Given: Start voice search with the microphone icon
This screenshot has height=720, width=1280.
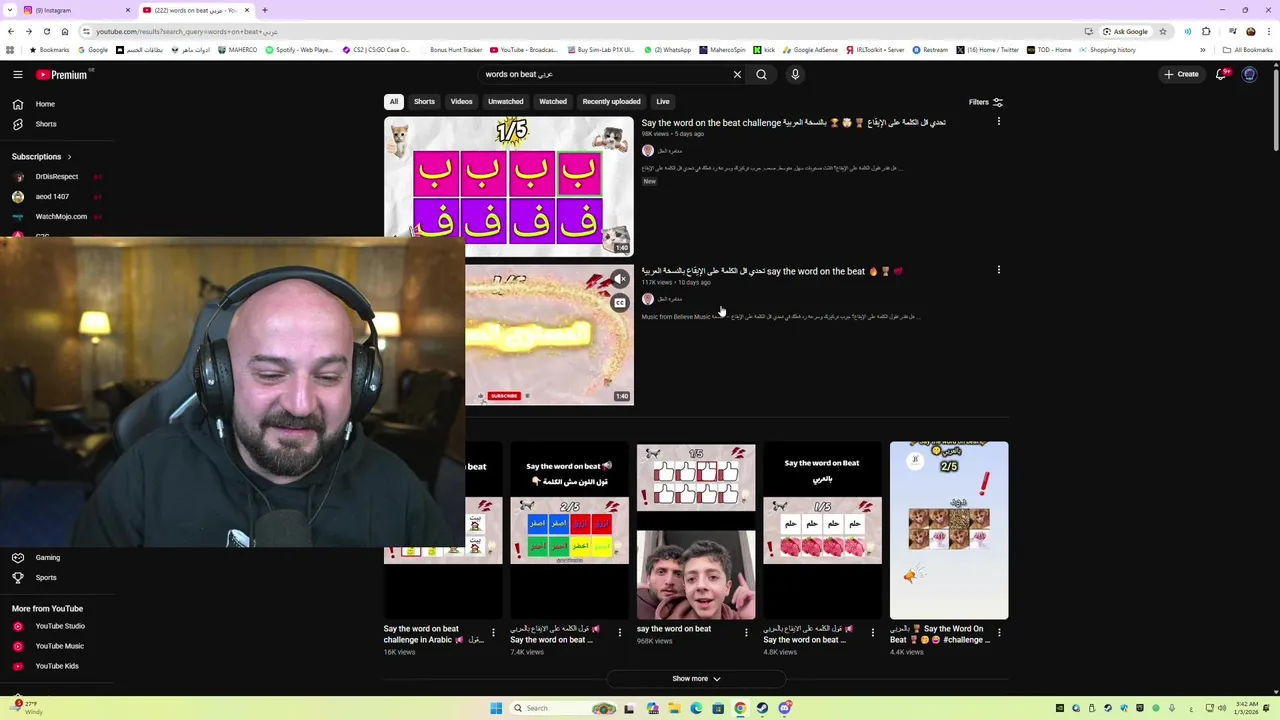Looking at the screenshot, I should tap(795, 74).
